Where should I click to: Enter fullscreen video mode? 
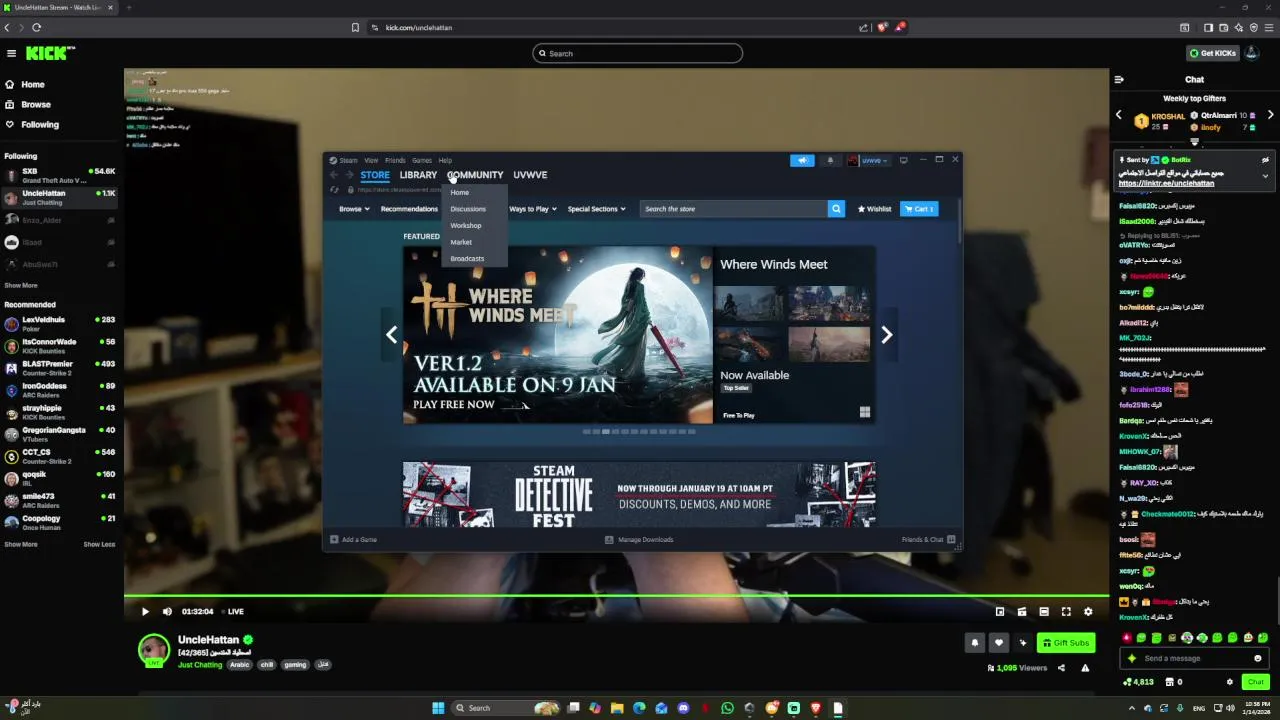point(1066,611)
